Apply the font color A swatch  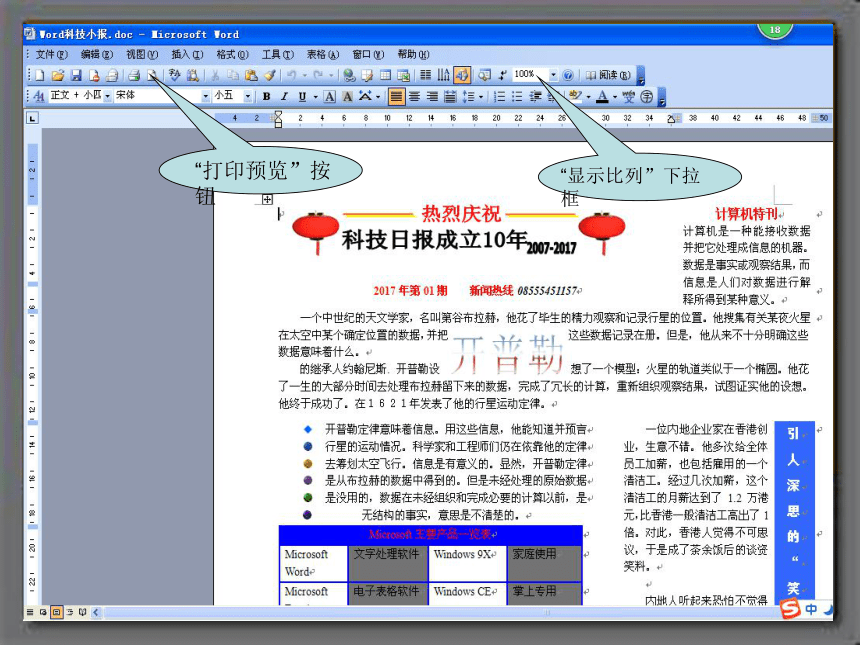tap(602, 97)
